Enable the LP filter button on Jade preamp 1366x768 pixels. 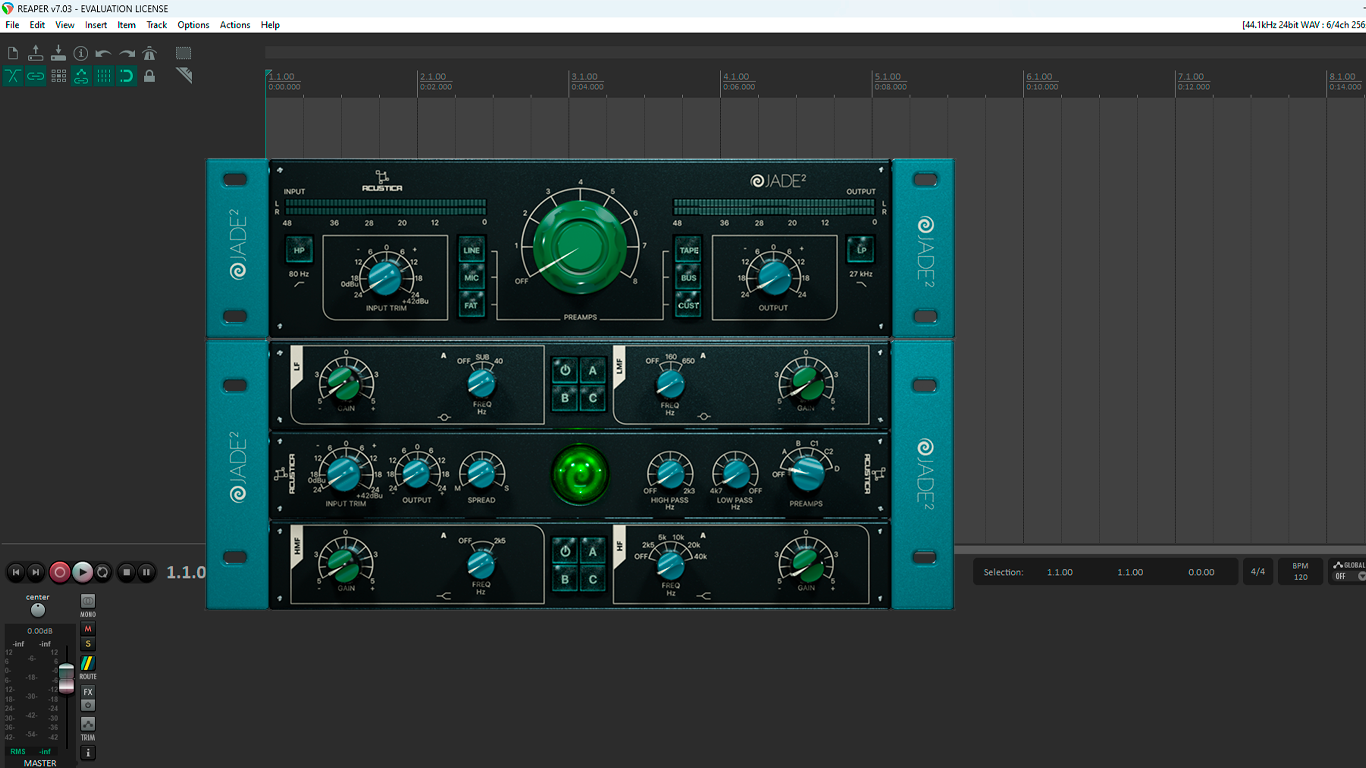(x=860, y=250)
